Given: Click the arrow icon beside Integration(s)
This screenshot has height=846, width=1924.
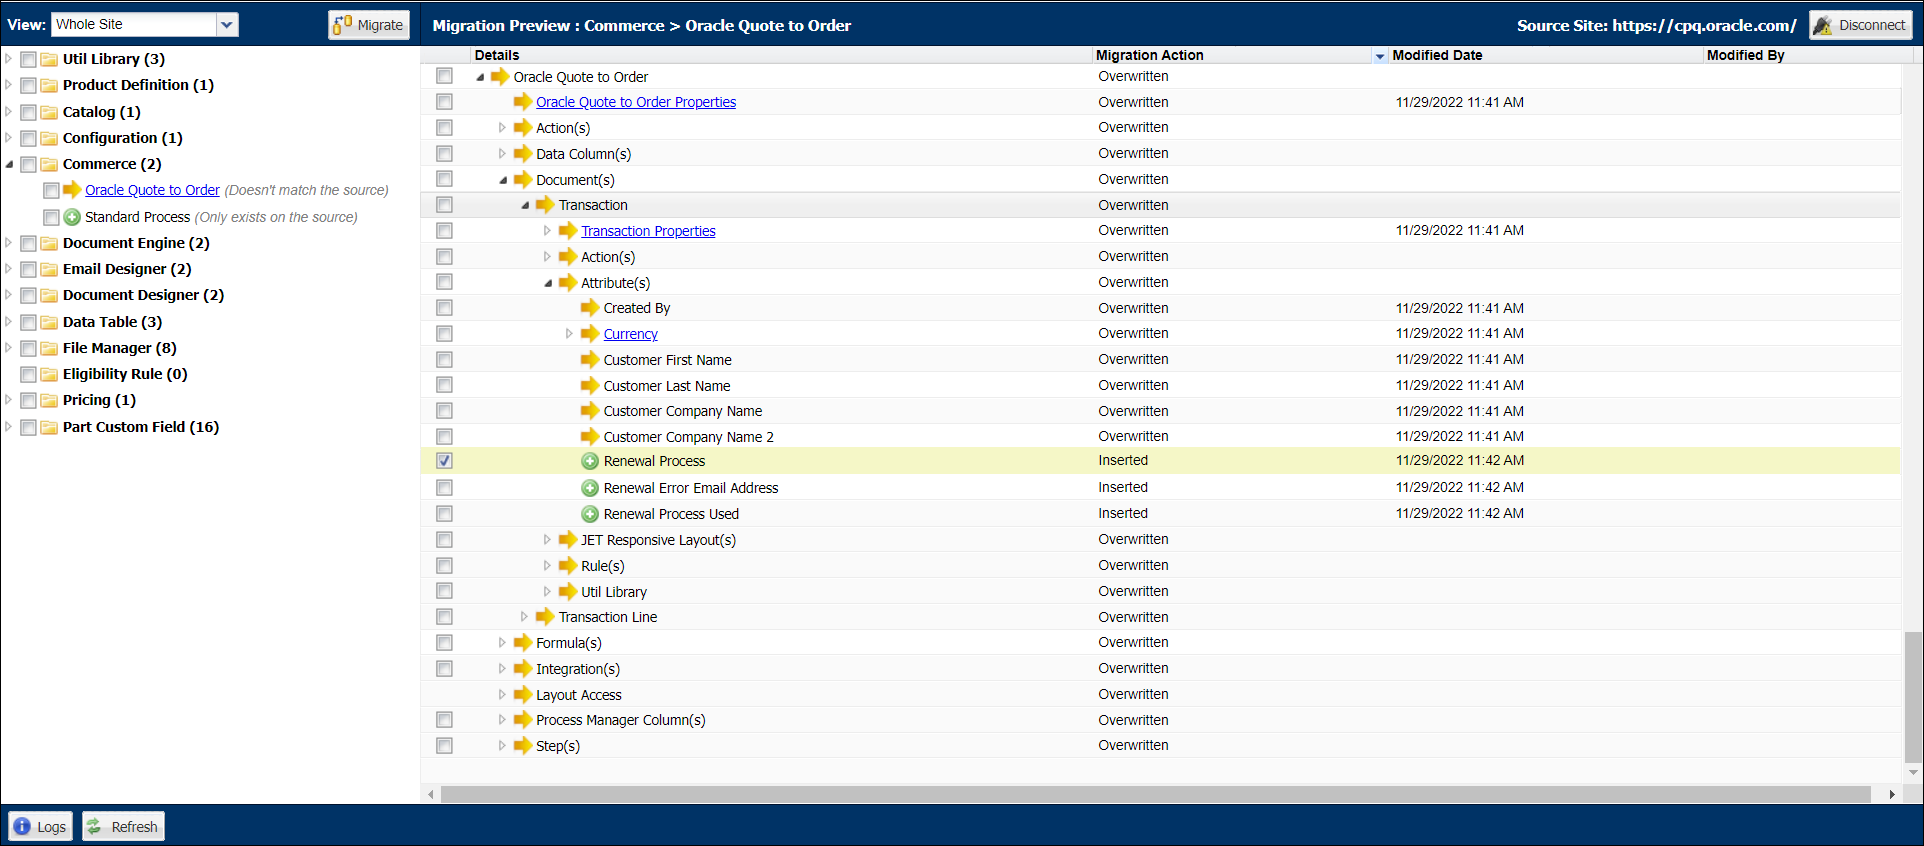Looking at the screenshot, I should coord(522,669).
